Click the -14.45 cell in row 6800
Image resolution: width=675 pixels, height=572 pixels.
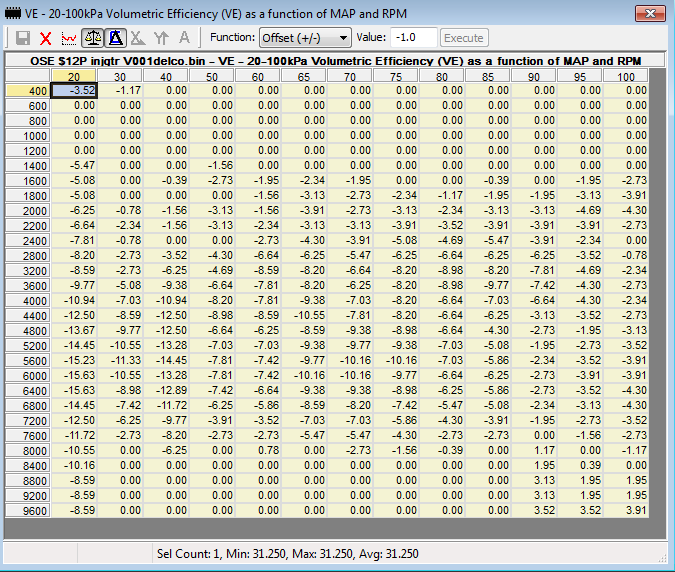pyautogui.click(x=74, y=405)
